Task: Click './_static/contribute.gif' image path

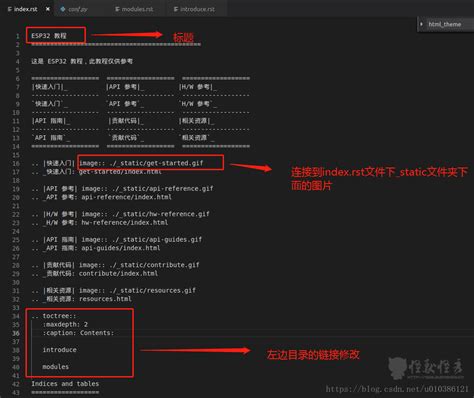Action: 154,265
